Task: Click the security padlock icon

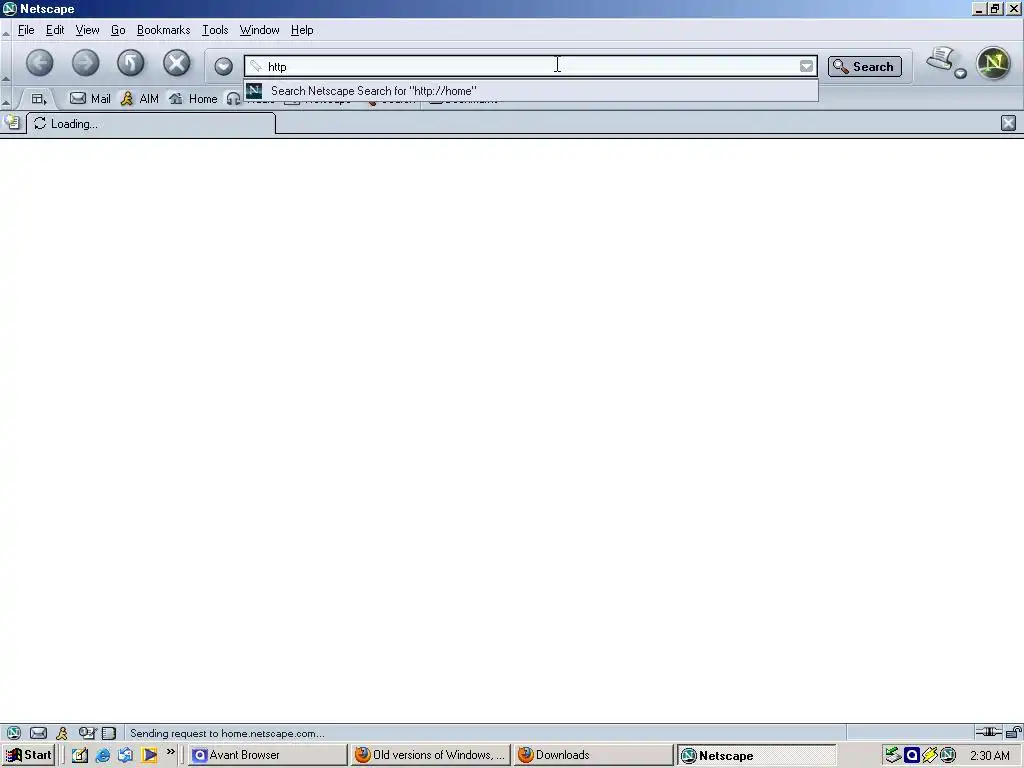Action: [x=1014, y=732]
